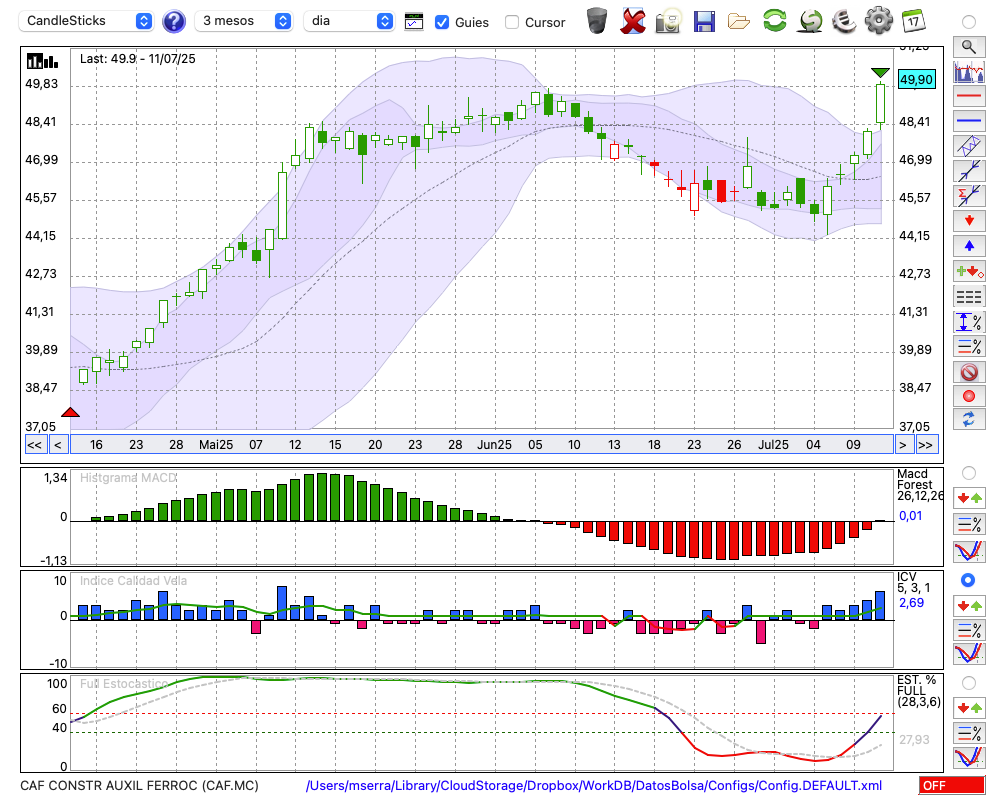Click the retracement percent tool in main sidebar

[969, 346]
